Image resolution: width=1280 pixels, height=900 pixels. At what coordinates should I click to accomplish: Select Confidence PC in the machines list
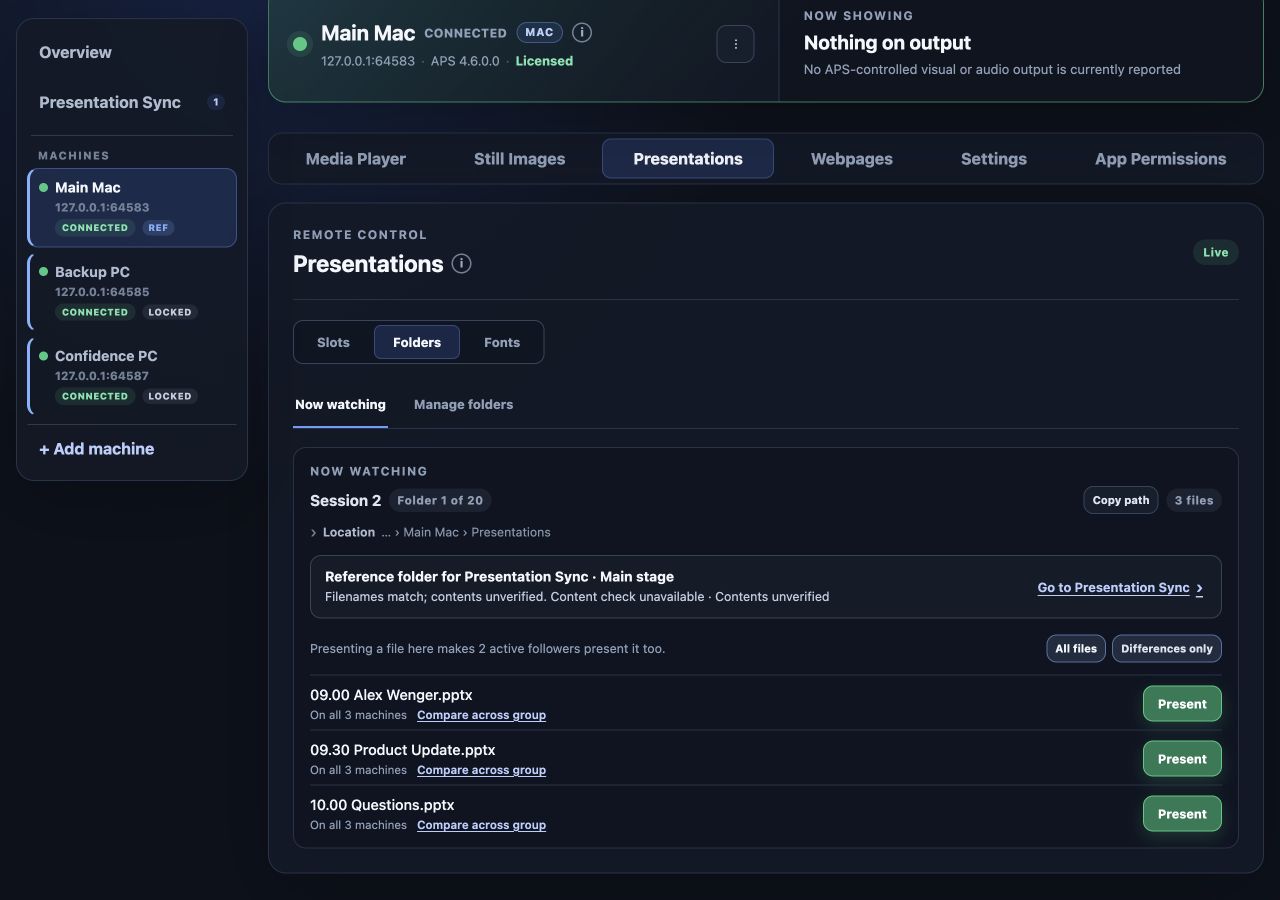132,375
